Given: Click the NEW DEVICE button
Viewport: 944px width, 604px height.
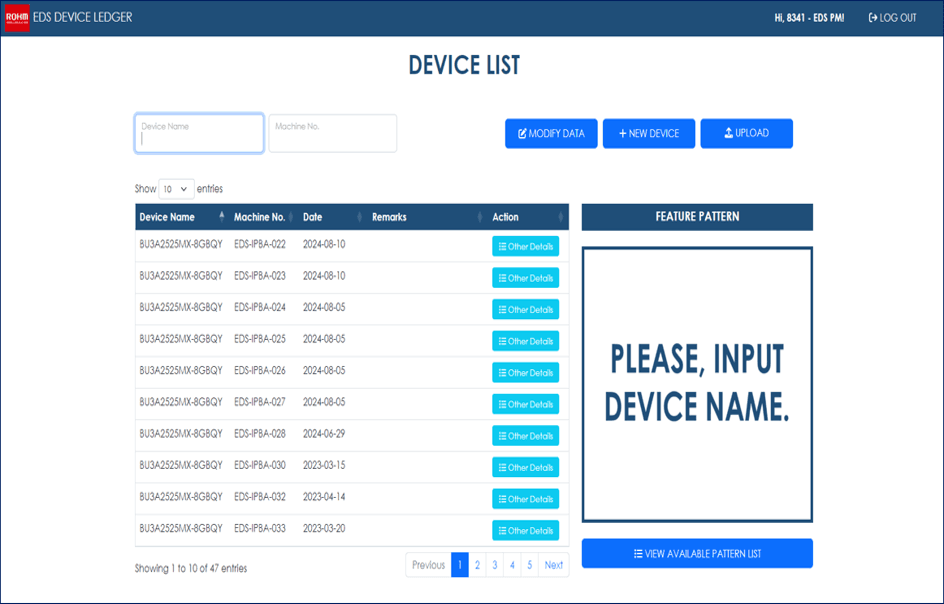Looking at the screenshot, I should click(648, 134).
